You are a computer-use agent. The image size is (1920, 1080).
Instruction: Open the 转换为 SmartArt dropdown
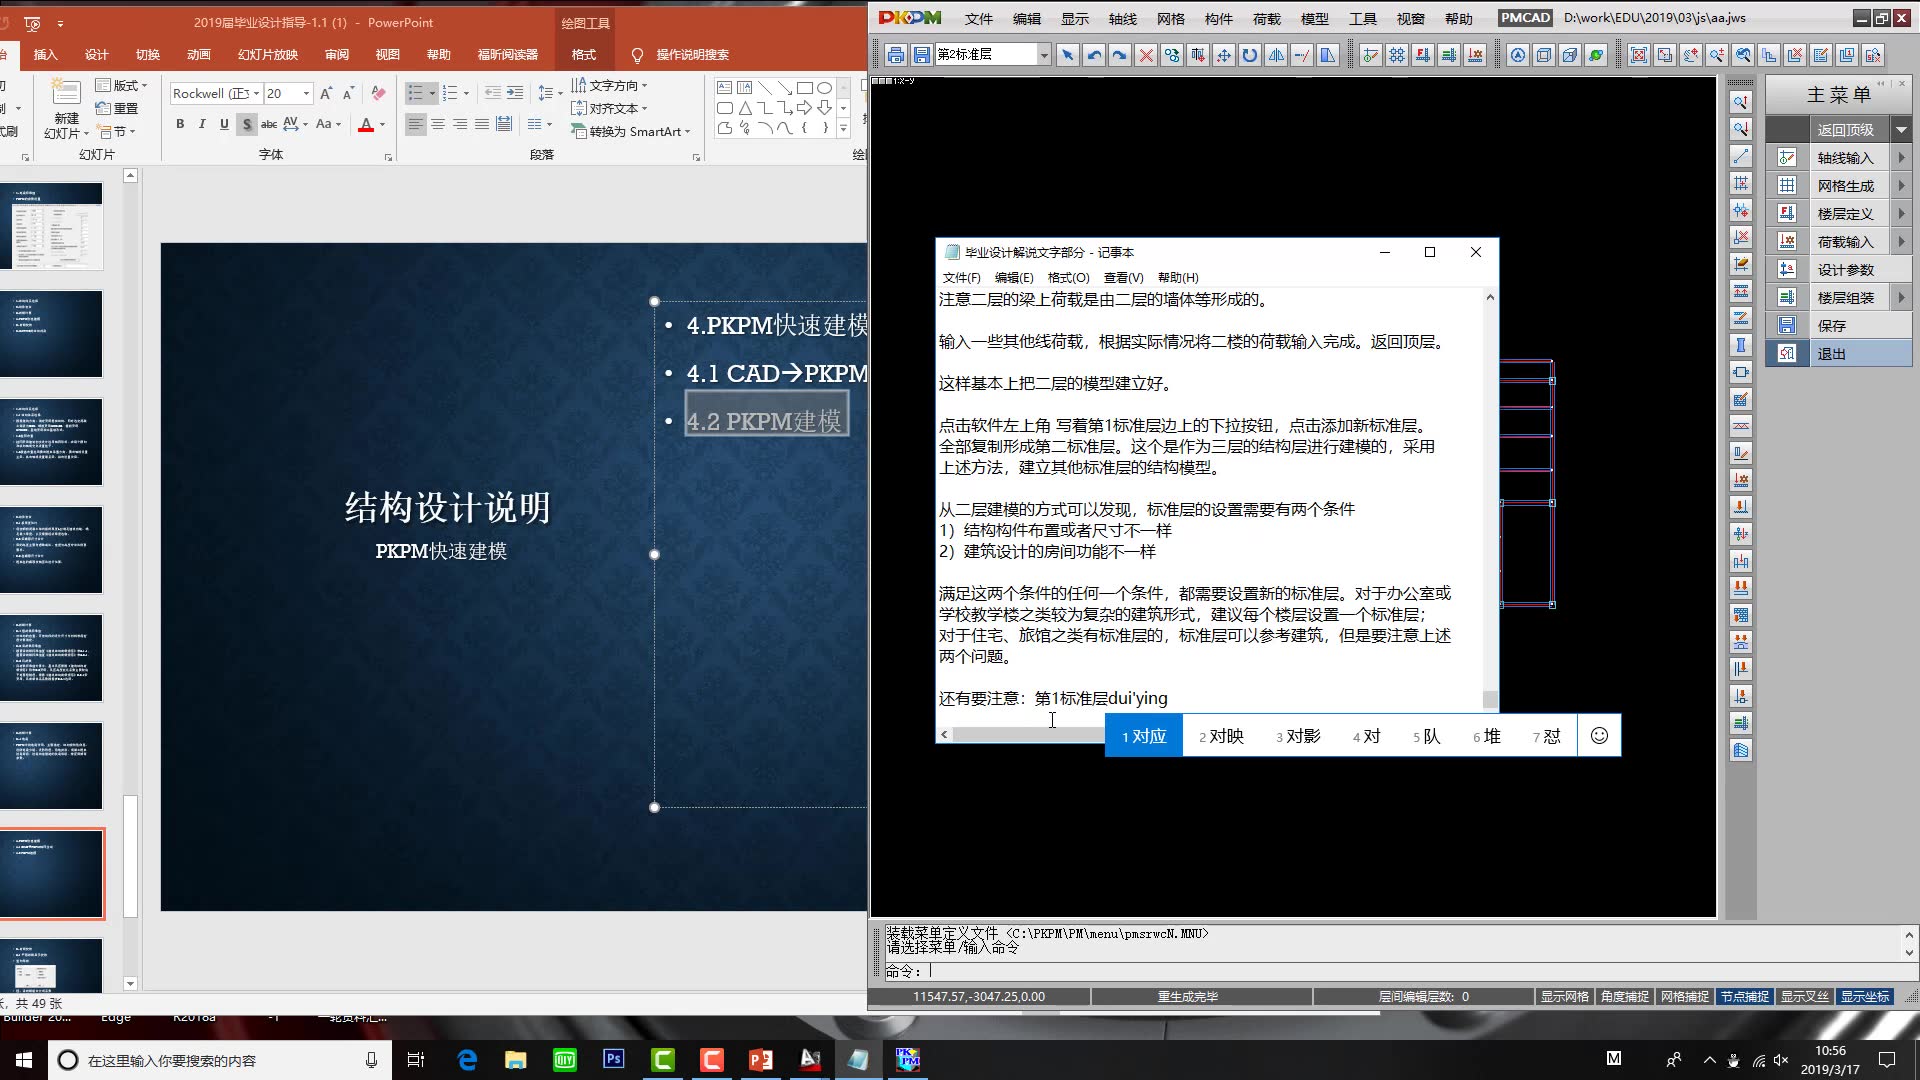[631, 131]
